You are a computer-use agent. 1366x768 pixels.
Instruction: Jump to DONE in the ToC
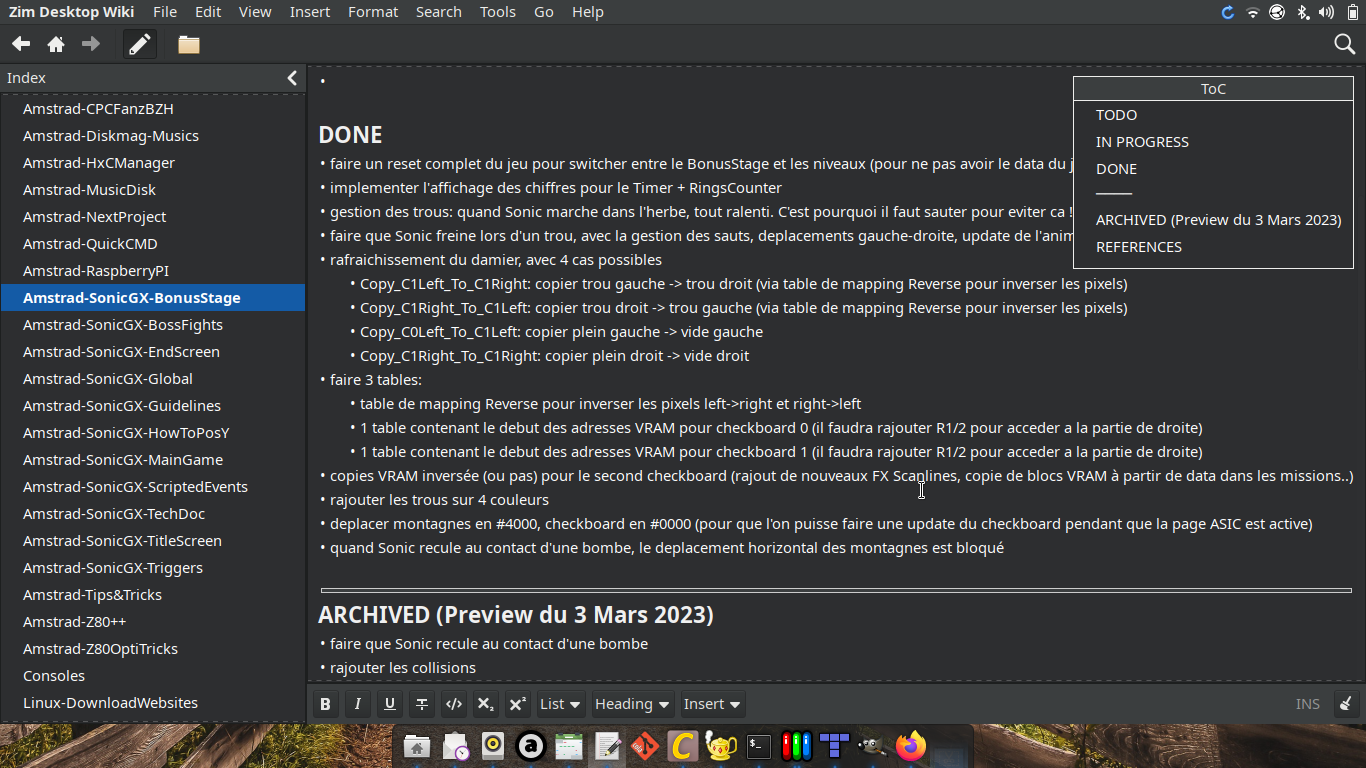point(1116,169)
